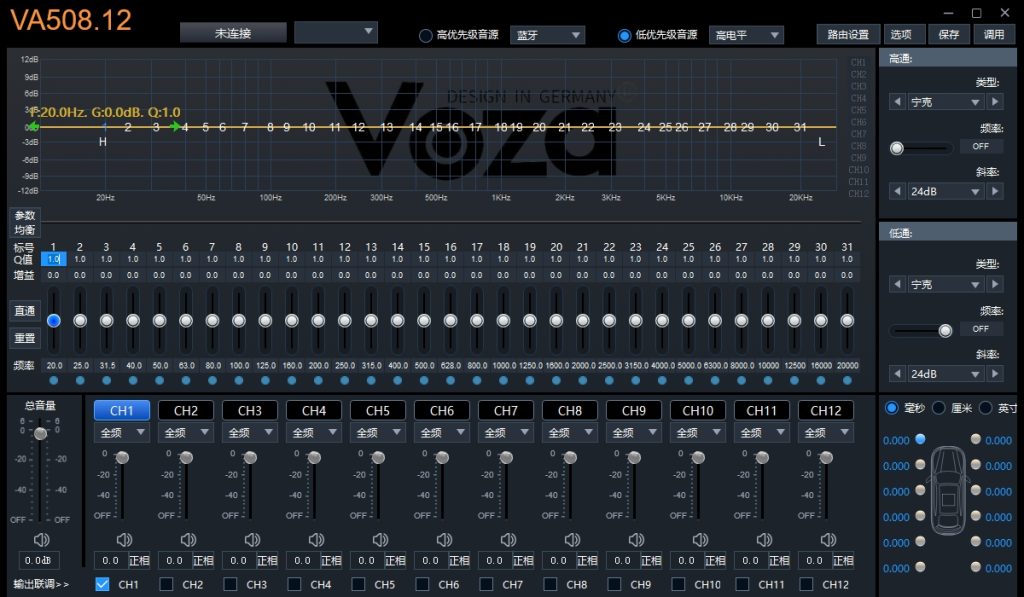Open CH5 全频 range dropdown
The image size is (1024, 597).
(378, 432)
